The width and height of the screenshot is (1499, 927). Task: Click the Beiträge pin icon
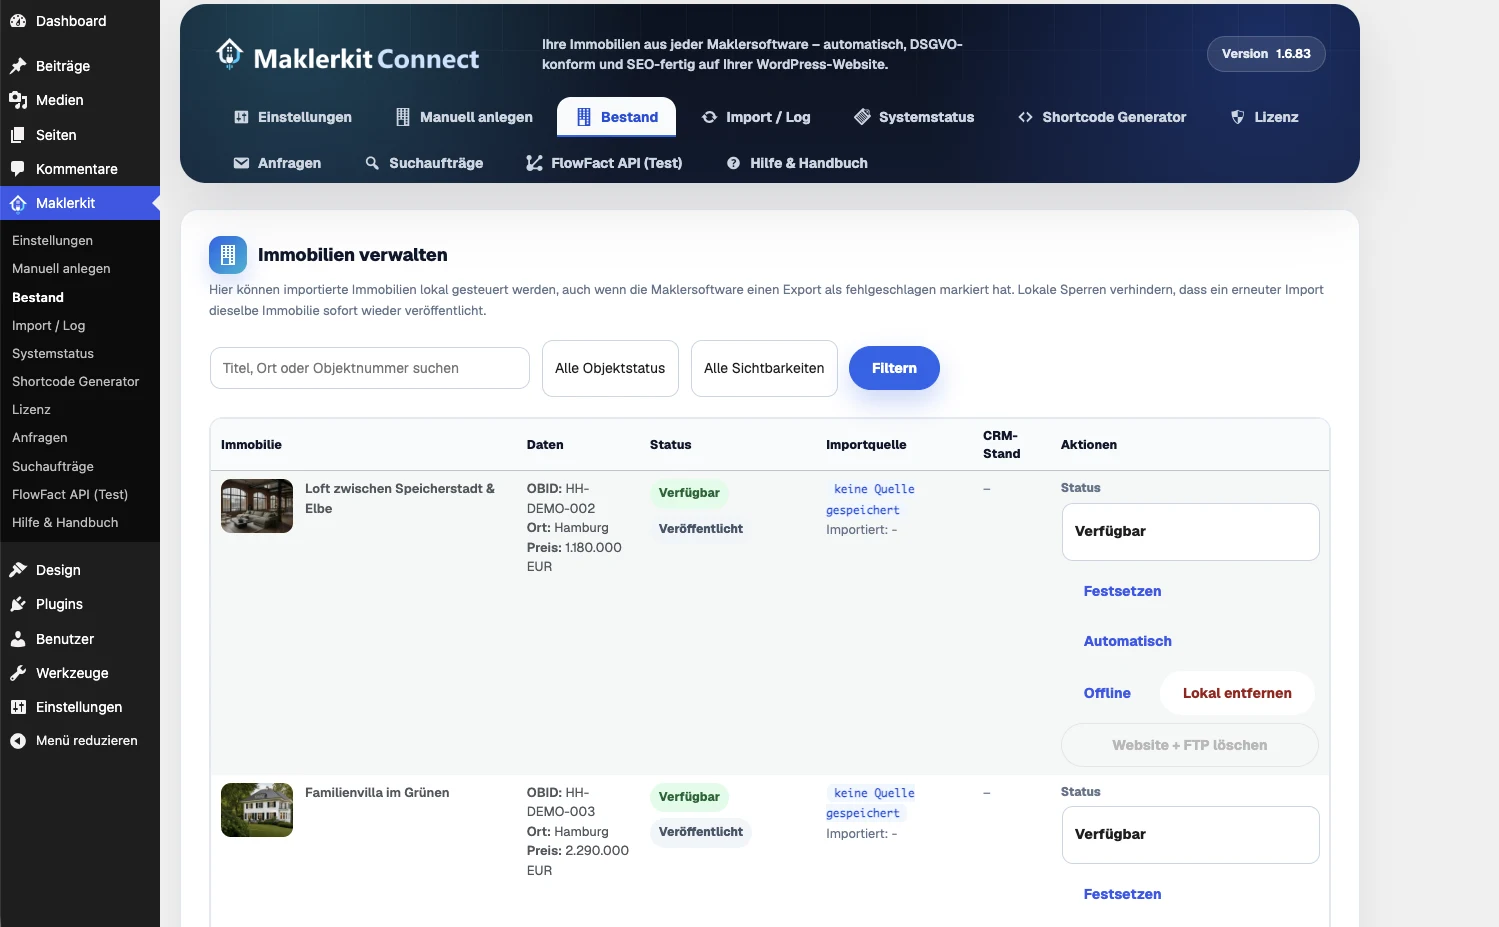click(18, 66)
